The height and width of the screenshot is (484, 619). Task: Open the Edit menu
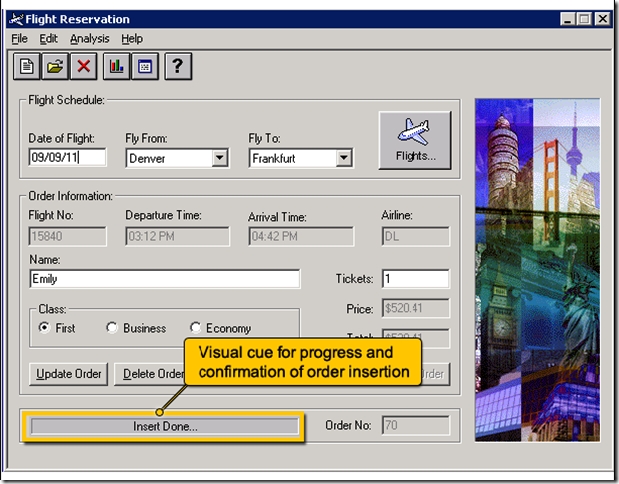click(x=48, y=39)
